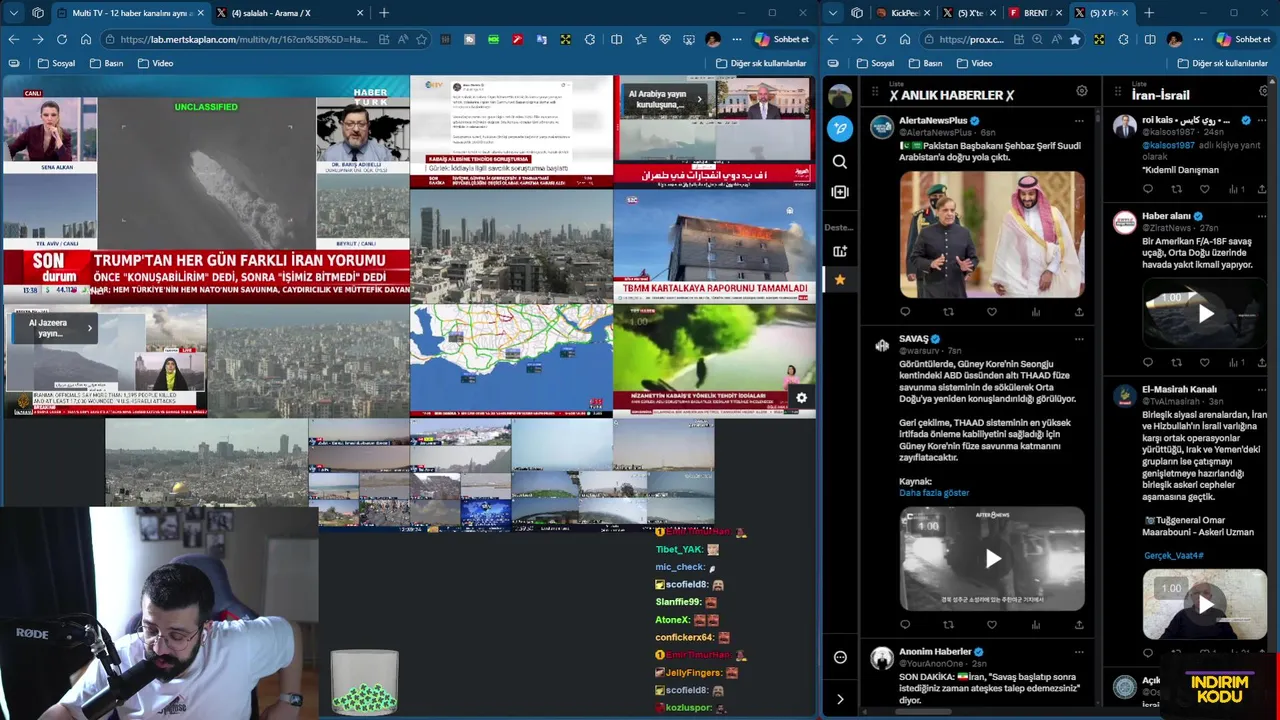Open the El-Masirah Kanalı profile name
Viewport: 1280px width, 720px height.
pyautogui.click(x=1179, y=389)
